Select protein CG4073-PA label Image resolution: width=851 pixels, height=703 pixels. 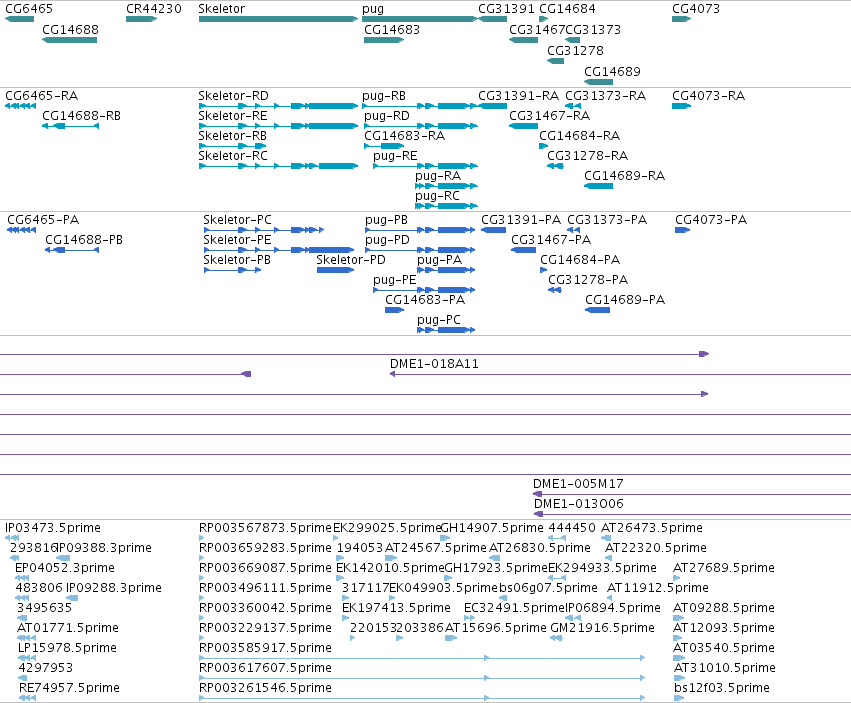pos(711,220)
